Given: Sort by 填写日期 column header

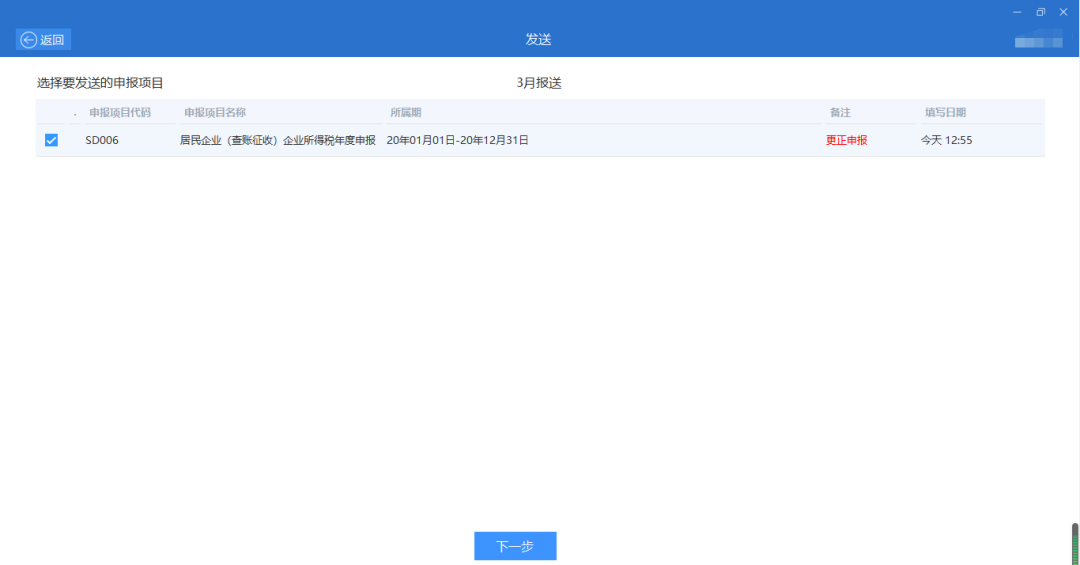Looking at the screenshot, I should tap(945, 112).
